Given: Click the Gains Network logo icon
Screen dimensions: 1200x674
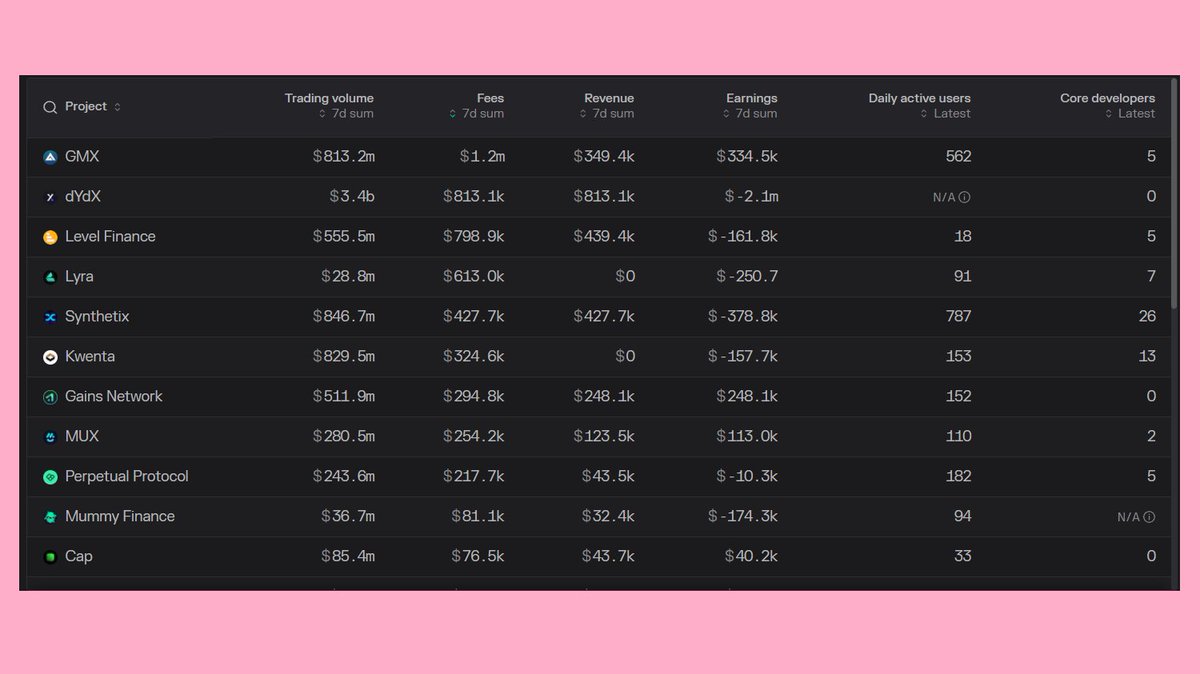Looking at the screenshot, I should coord(50,397).
